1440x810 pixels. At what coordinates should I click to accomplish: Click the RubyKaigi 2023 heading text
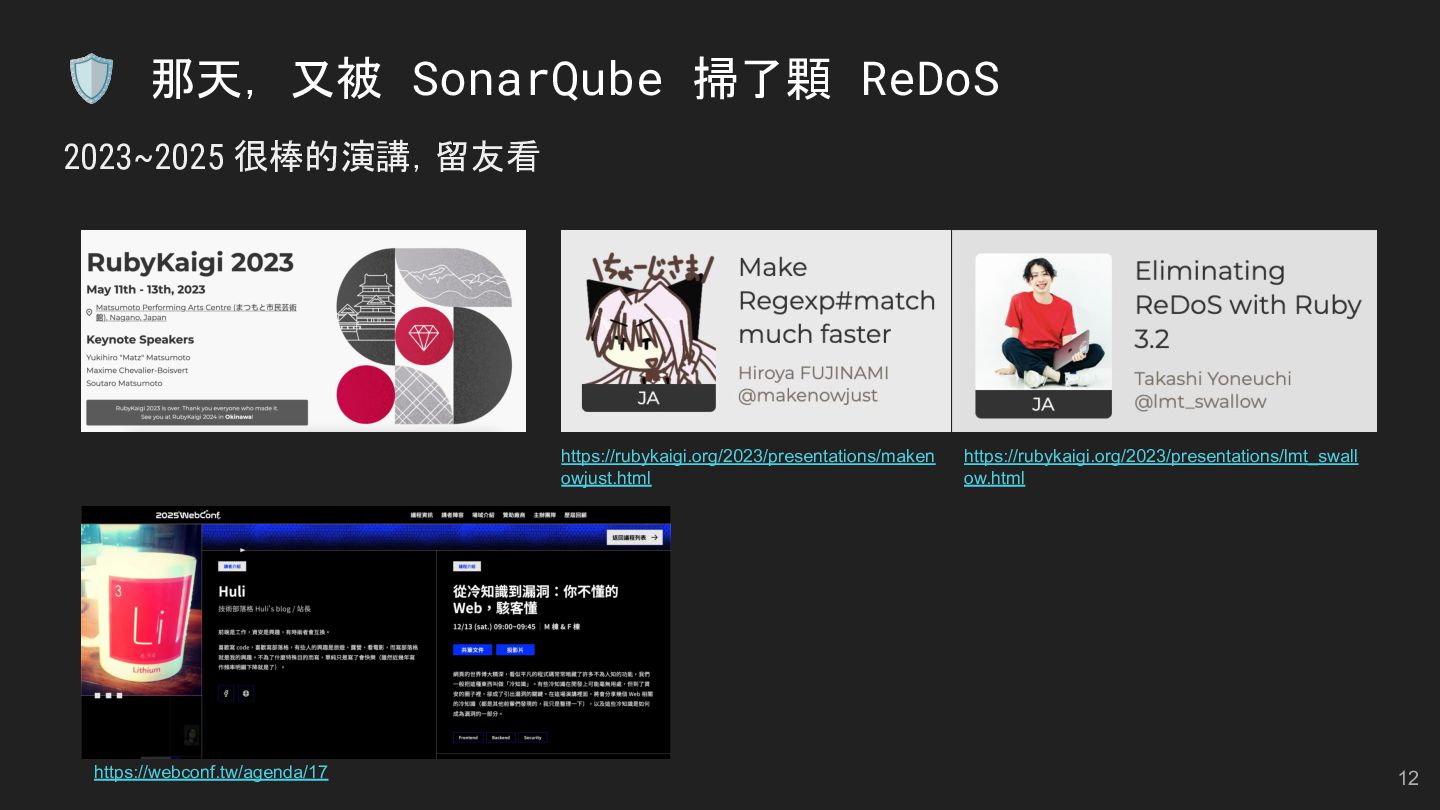point(190,263)
